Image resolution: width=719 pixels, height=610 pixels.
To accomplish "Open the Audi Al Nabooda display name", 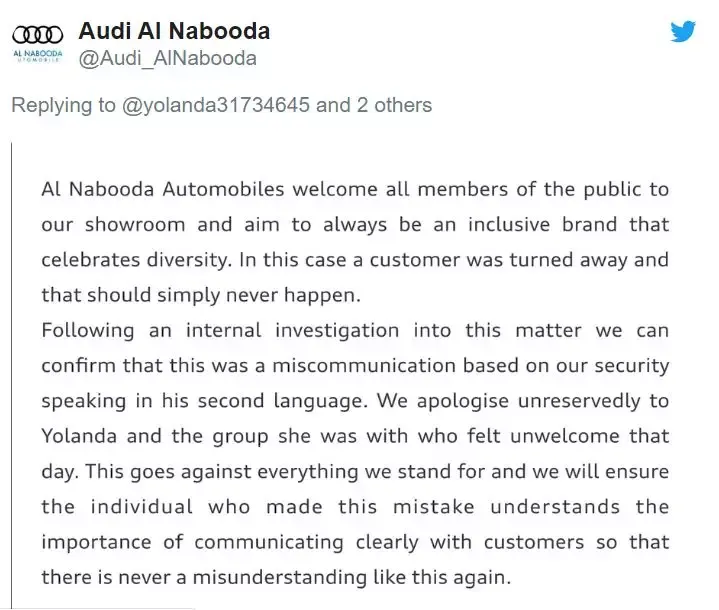I will [174, 31].
